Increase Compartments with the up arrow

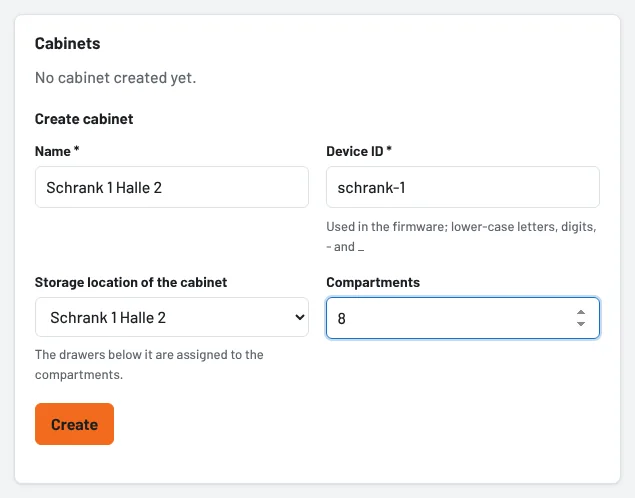click(x=581, y=312)
